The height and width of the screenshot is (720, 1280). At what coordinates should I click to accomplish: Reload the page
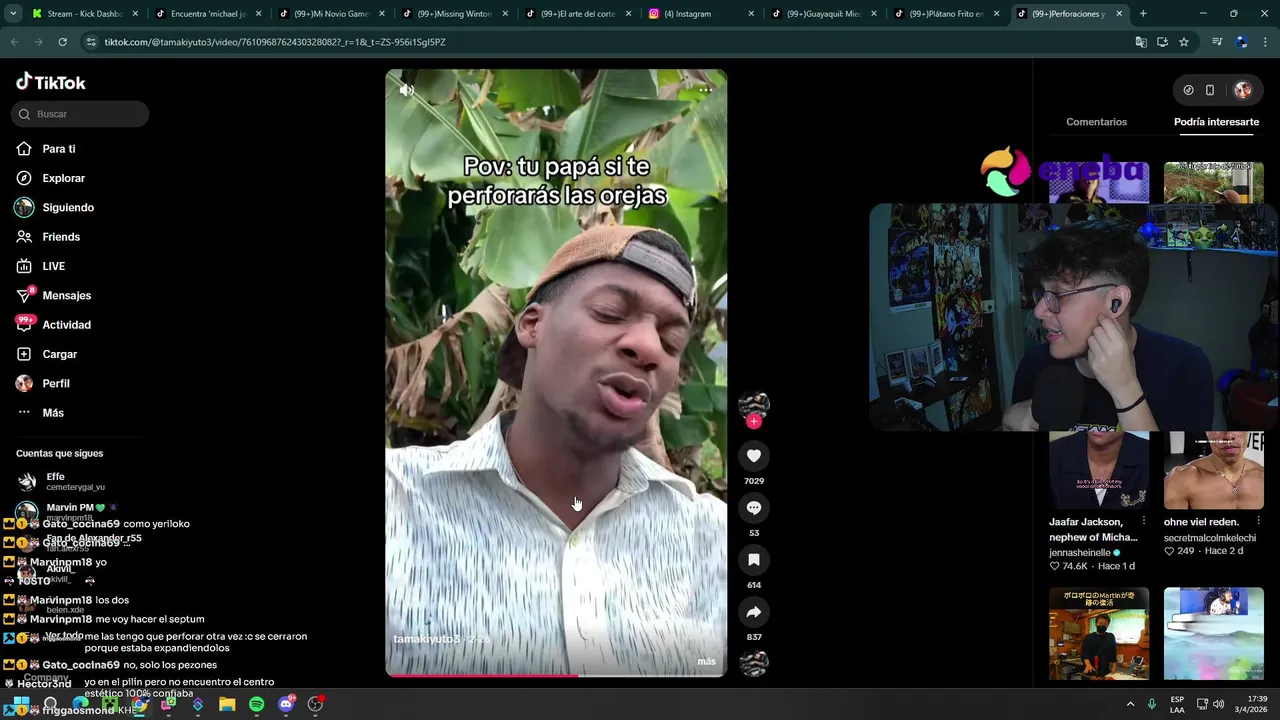click(62, 42)
